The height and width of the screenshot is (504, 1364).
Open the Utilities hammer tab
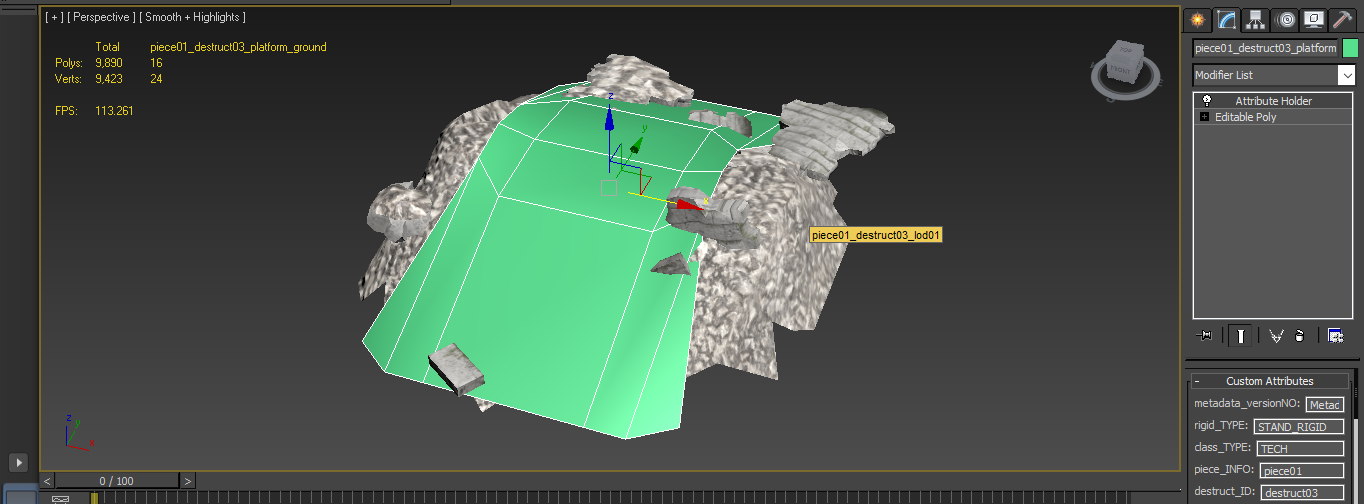point(1343,19)
